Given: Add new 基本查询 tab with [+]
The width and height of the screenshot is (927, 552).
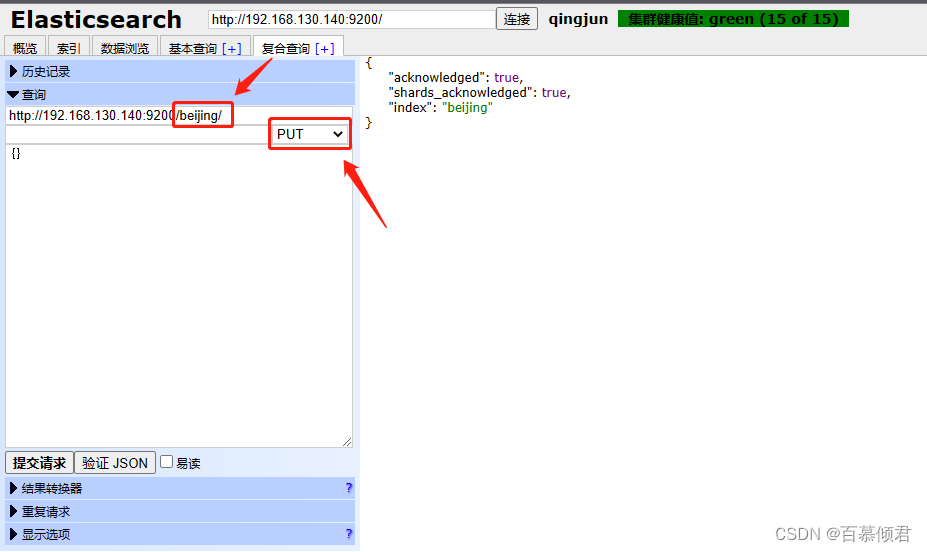Looking at the screenshot, I should tap(232, 48).
